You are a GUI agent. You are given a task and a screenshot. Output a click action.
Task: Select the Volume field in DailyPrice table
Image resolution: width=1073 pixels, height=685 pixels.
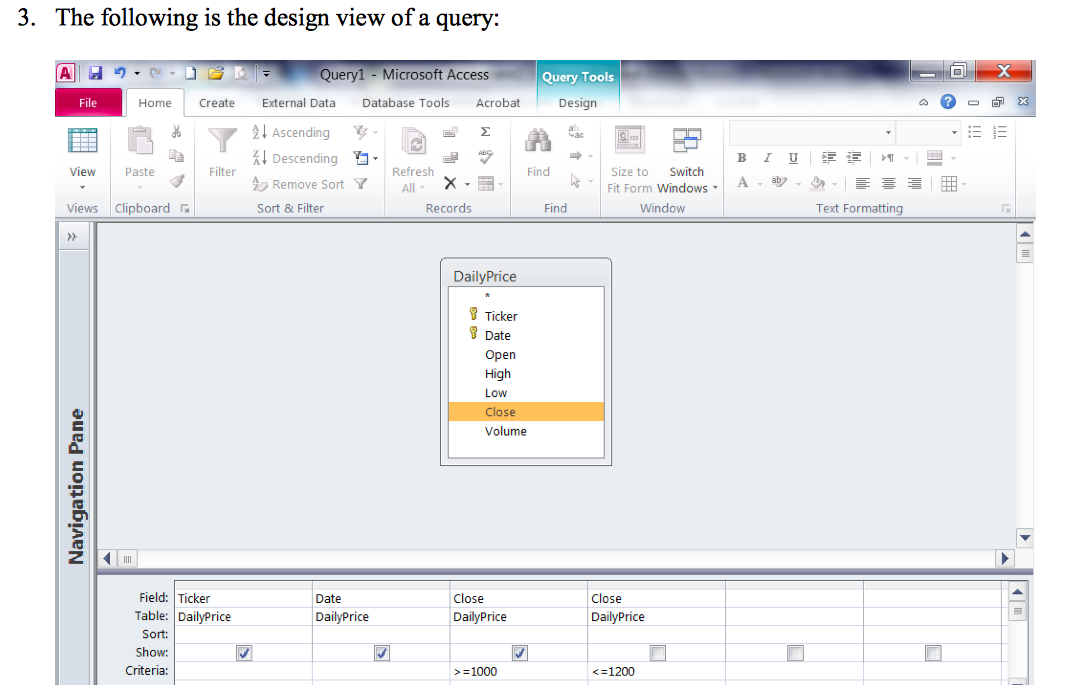pos(526,431)
